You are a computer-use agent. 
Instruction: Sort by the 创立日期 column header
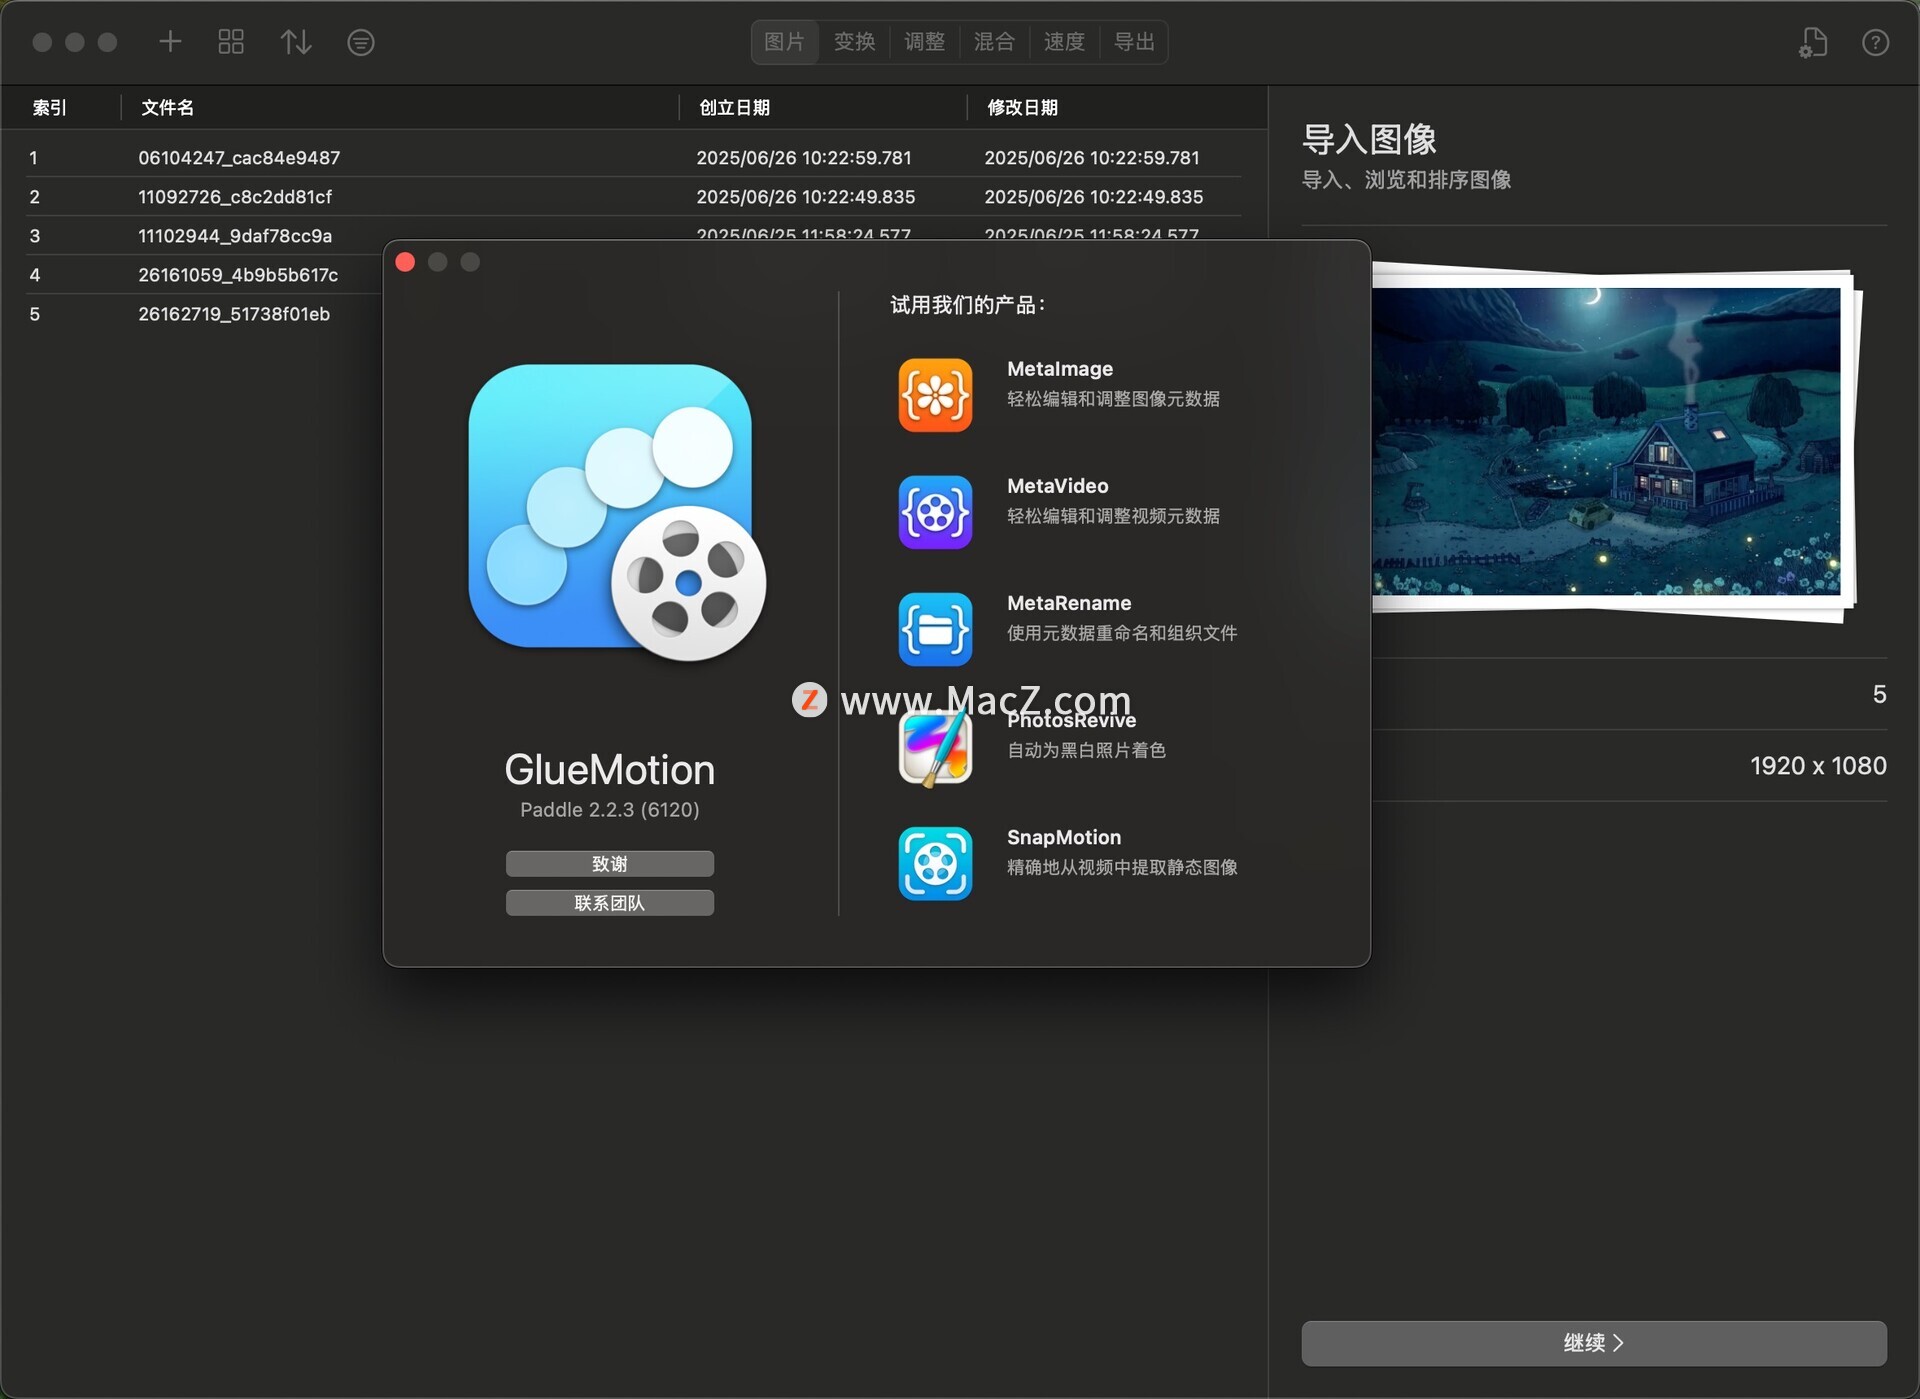(x=735, y=107)
